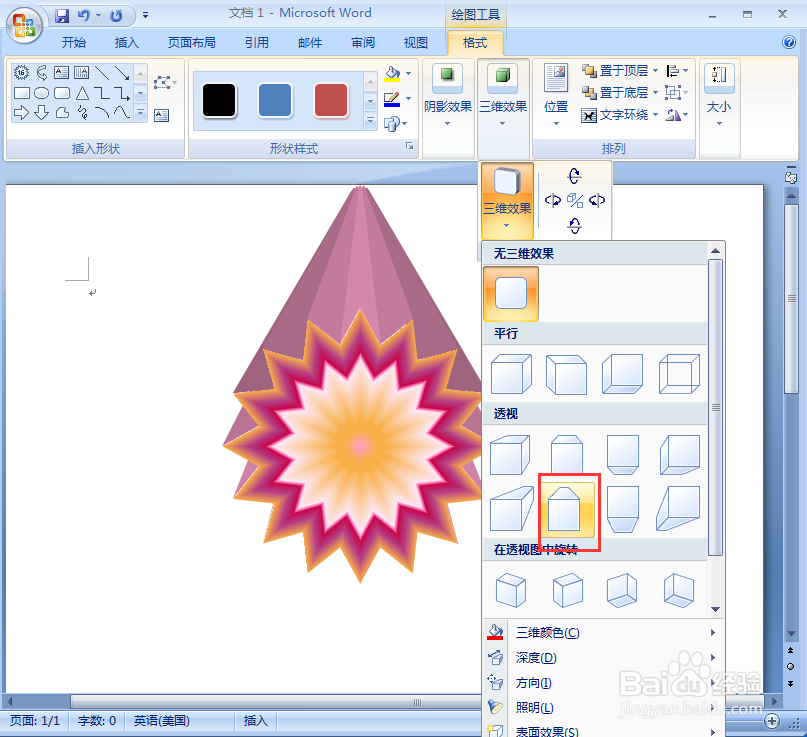The image size is (807, 737).
Task: Click 置于底层 send to back
Action: click(x=620, y=93)
